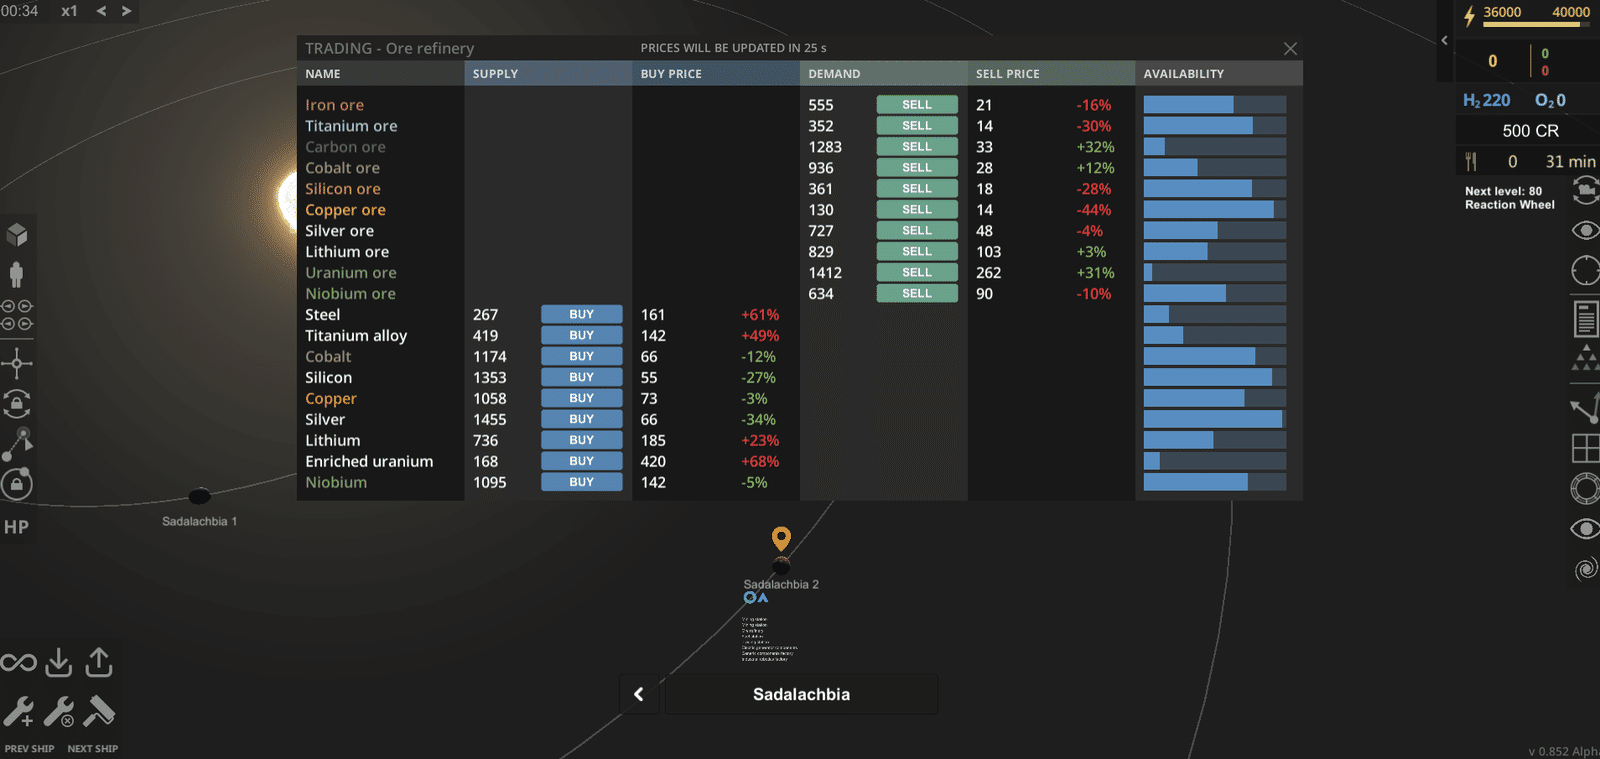1600x759 pixels.
Task: Select the wrench with plus icon
Action: click(19, 712)
